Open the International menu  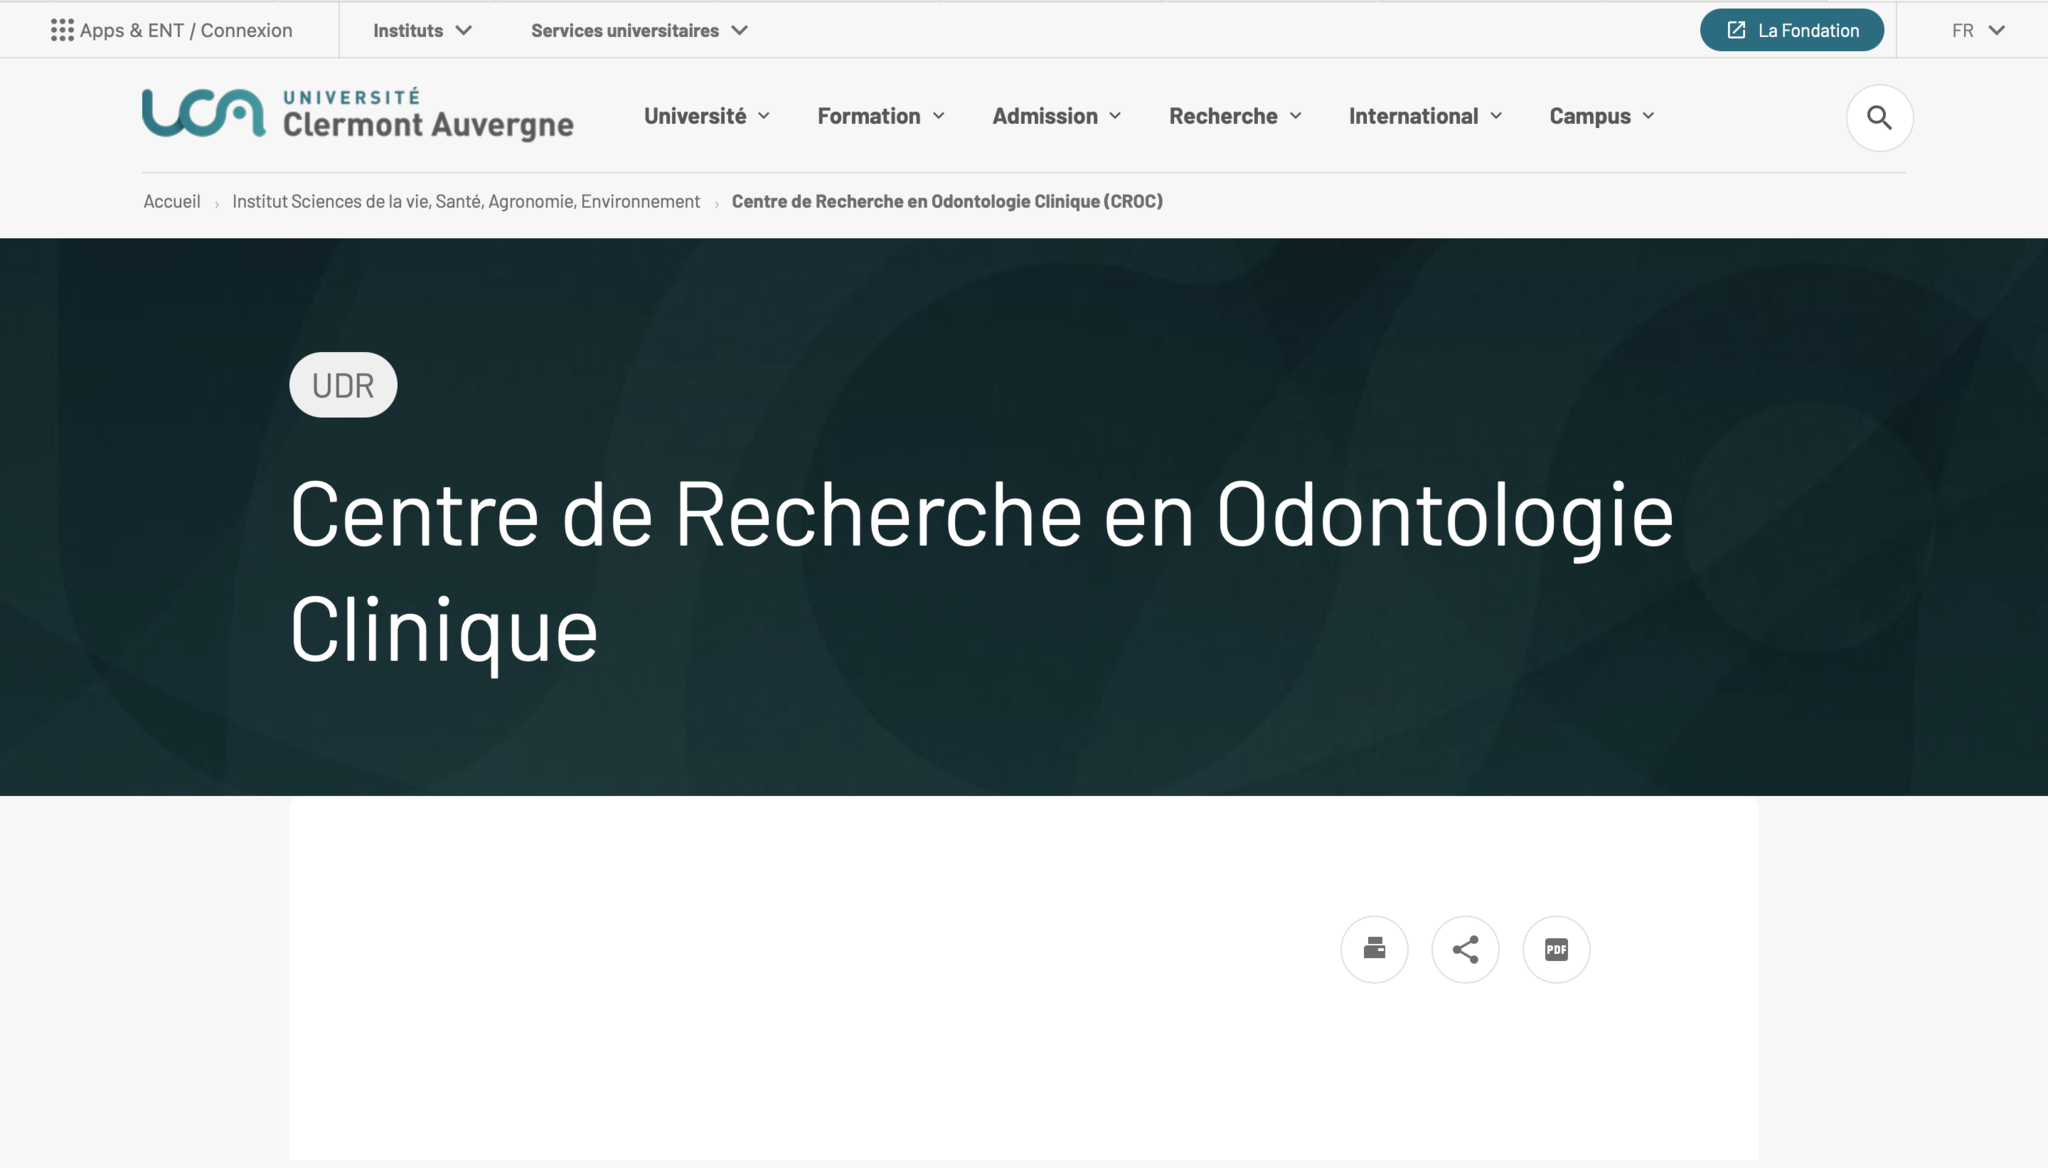click(x=1426, y=116)
